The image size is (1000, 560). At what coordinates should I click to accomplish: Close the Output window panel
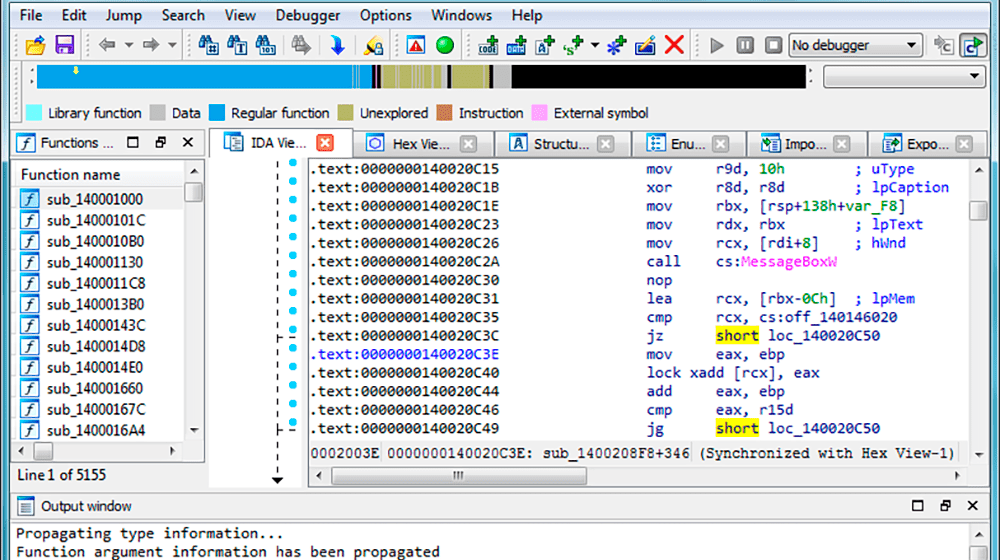coord(973,506)
